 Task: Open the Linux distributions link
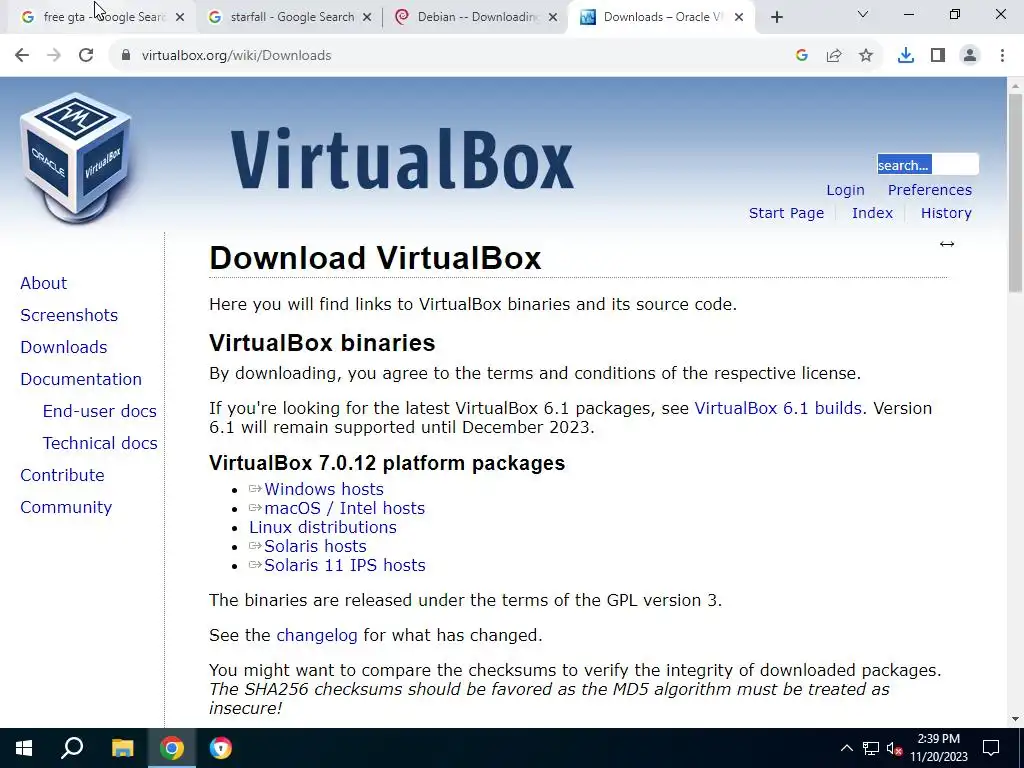click(323, 527)
